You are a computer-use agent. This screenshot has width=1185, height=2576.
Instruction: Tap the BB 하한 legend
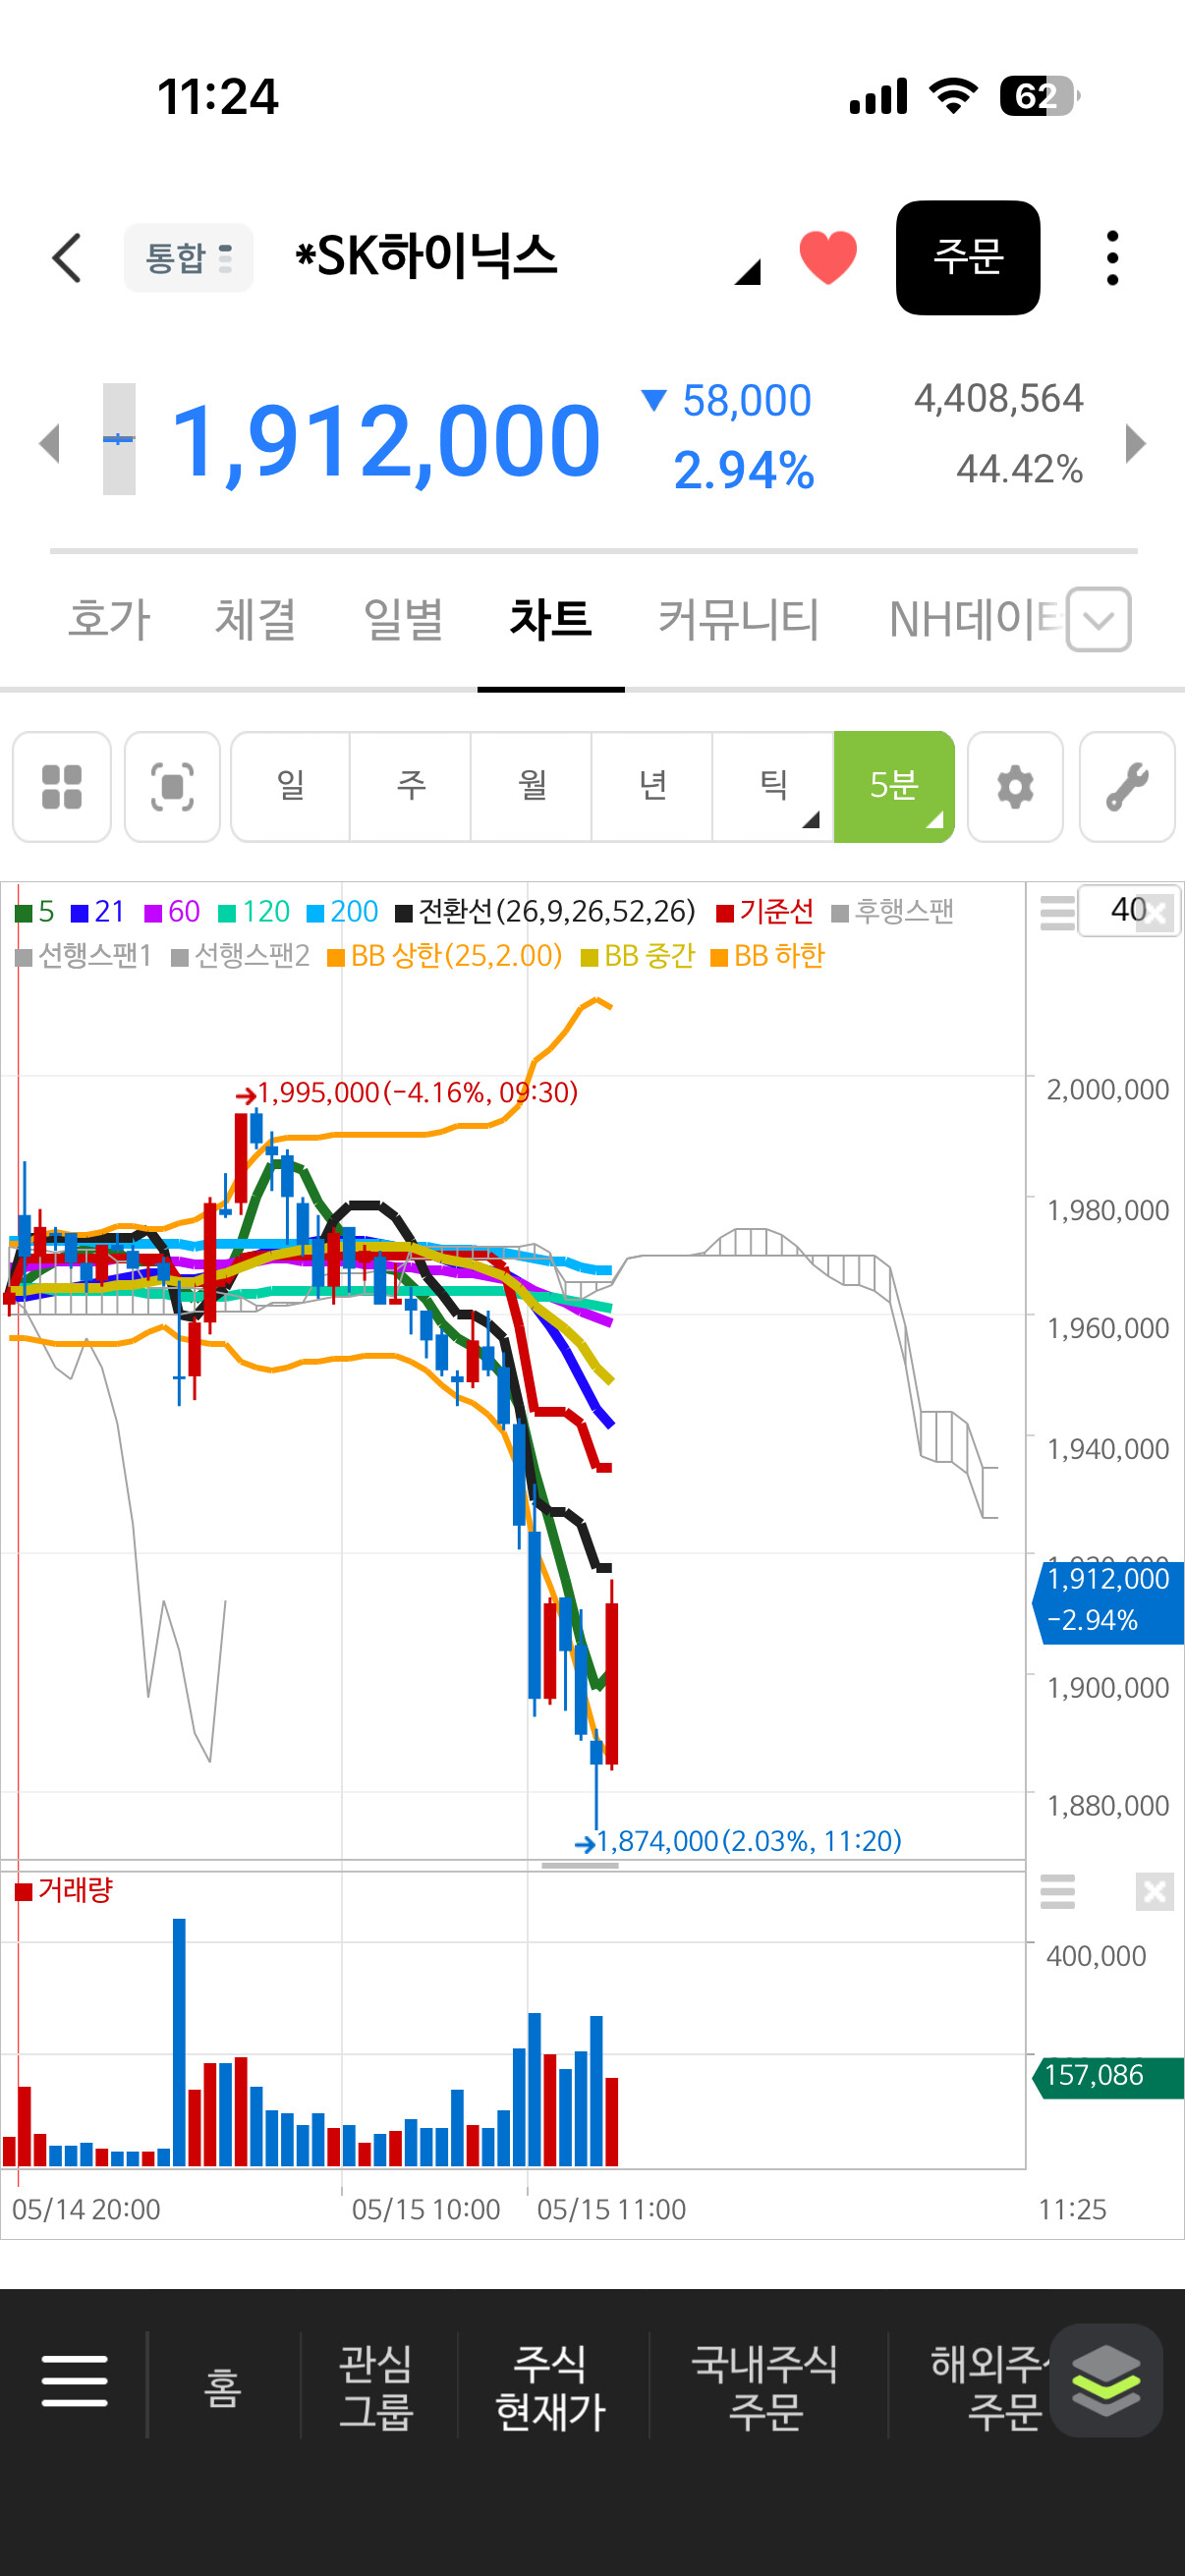point(768,956)
